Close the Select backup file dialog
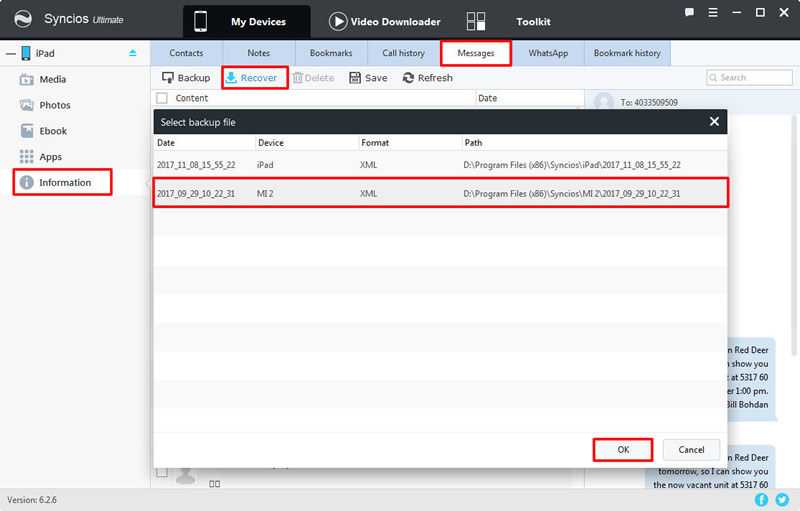This screenshot has width=800, height=511. pyautogui.click(x=714, y=121)
